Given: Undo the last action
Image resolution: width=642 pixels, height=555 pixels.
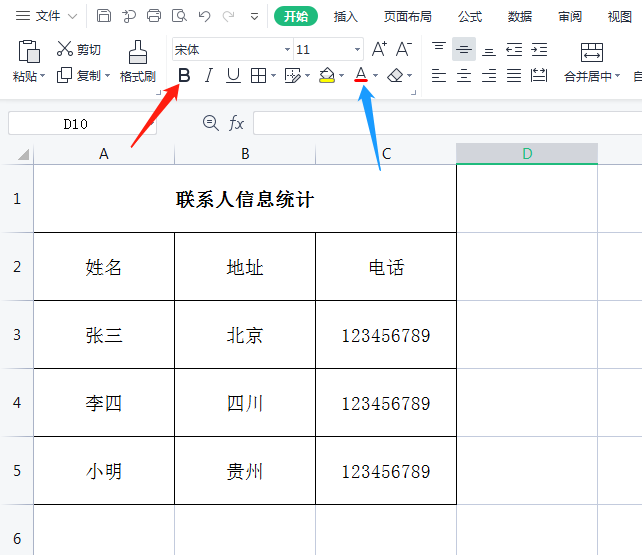Looking at the screenshot, I should tap(204, 16).
